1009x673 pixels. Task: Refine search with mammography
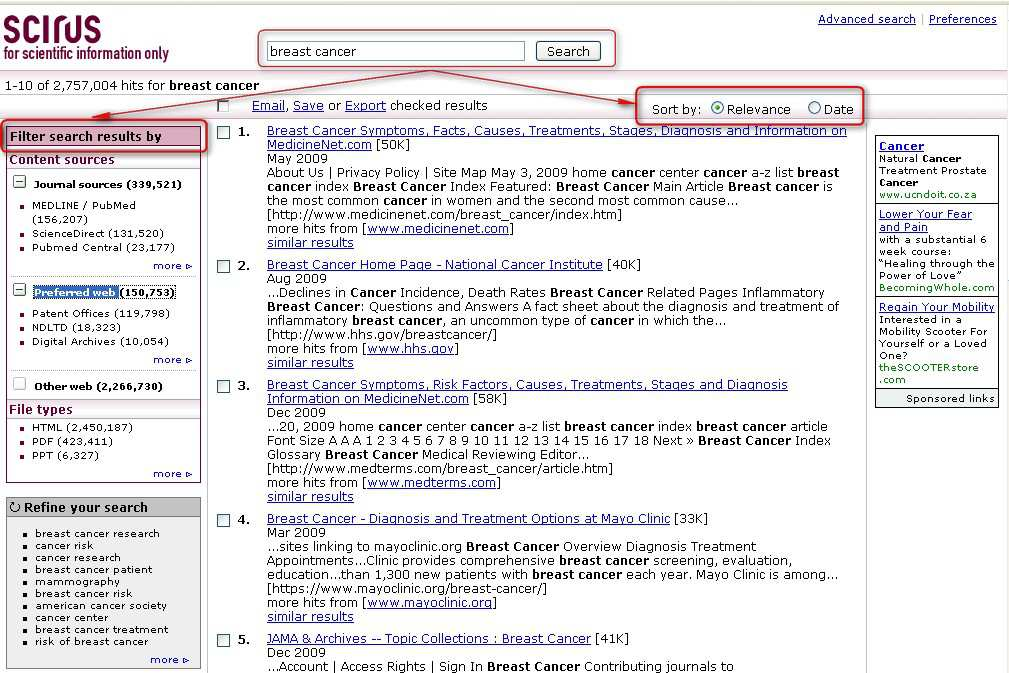[77, 582]
